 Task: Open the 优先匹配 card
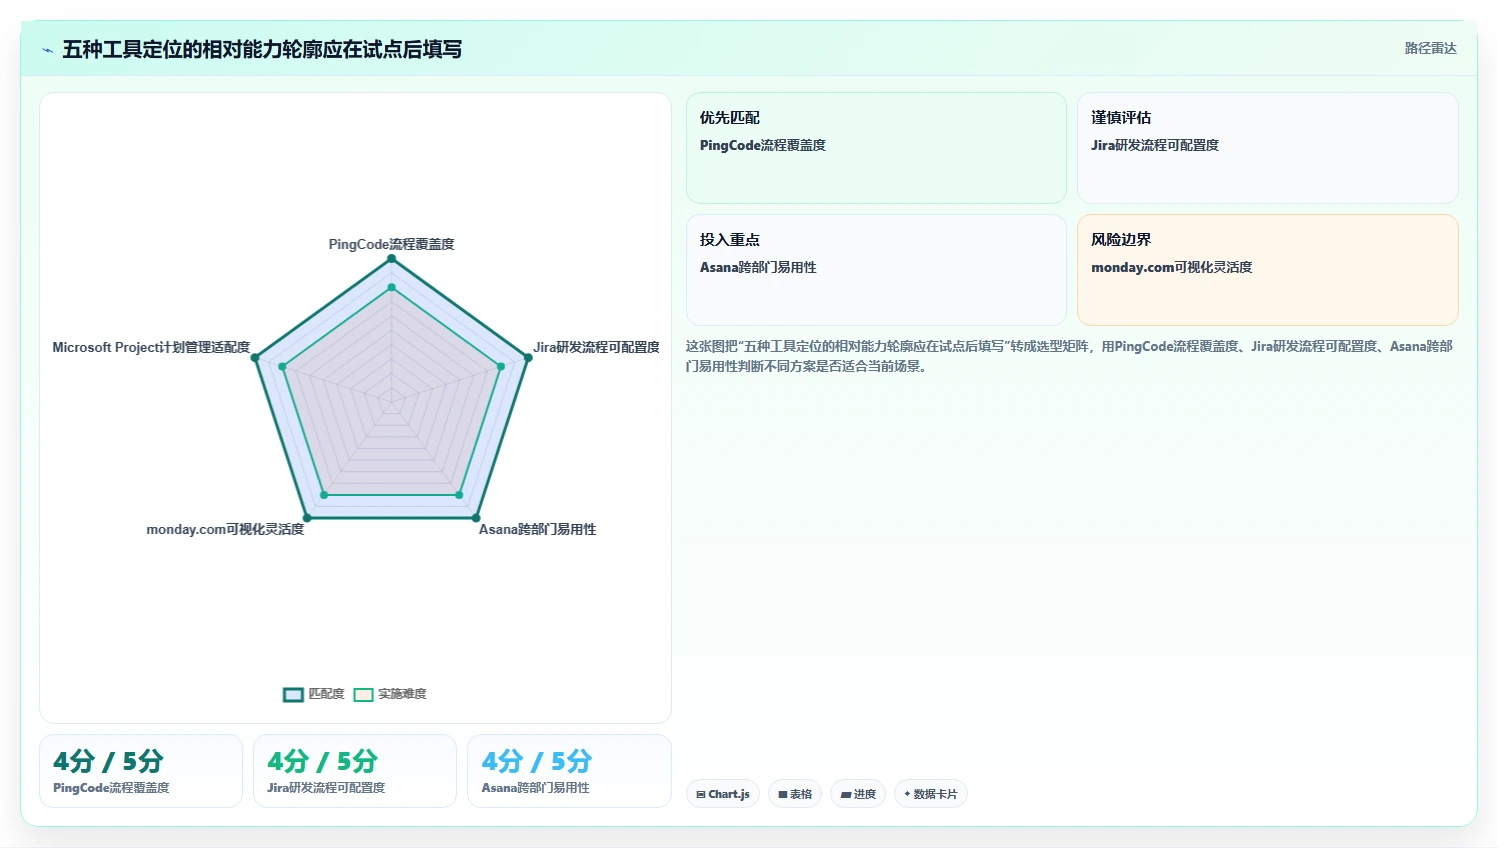tap(876, 148)
